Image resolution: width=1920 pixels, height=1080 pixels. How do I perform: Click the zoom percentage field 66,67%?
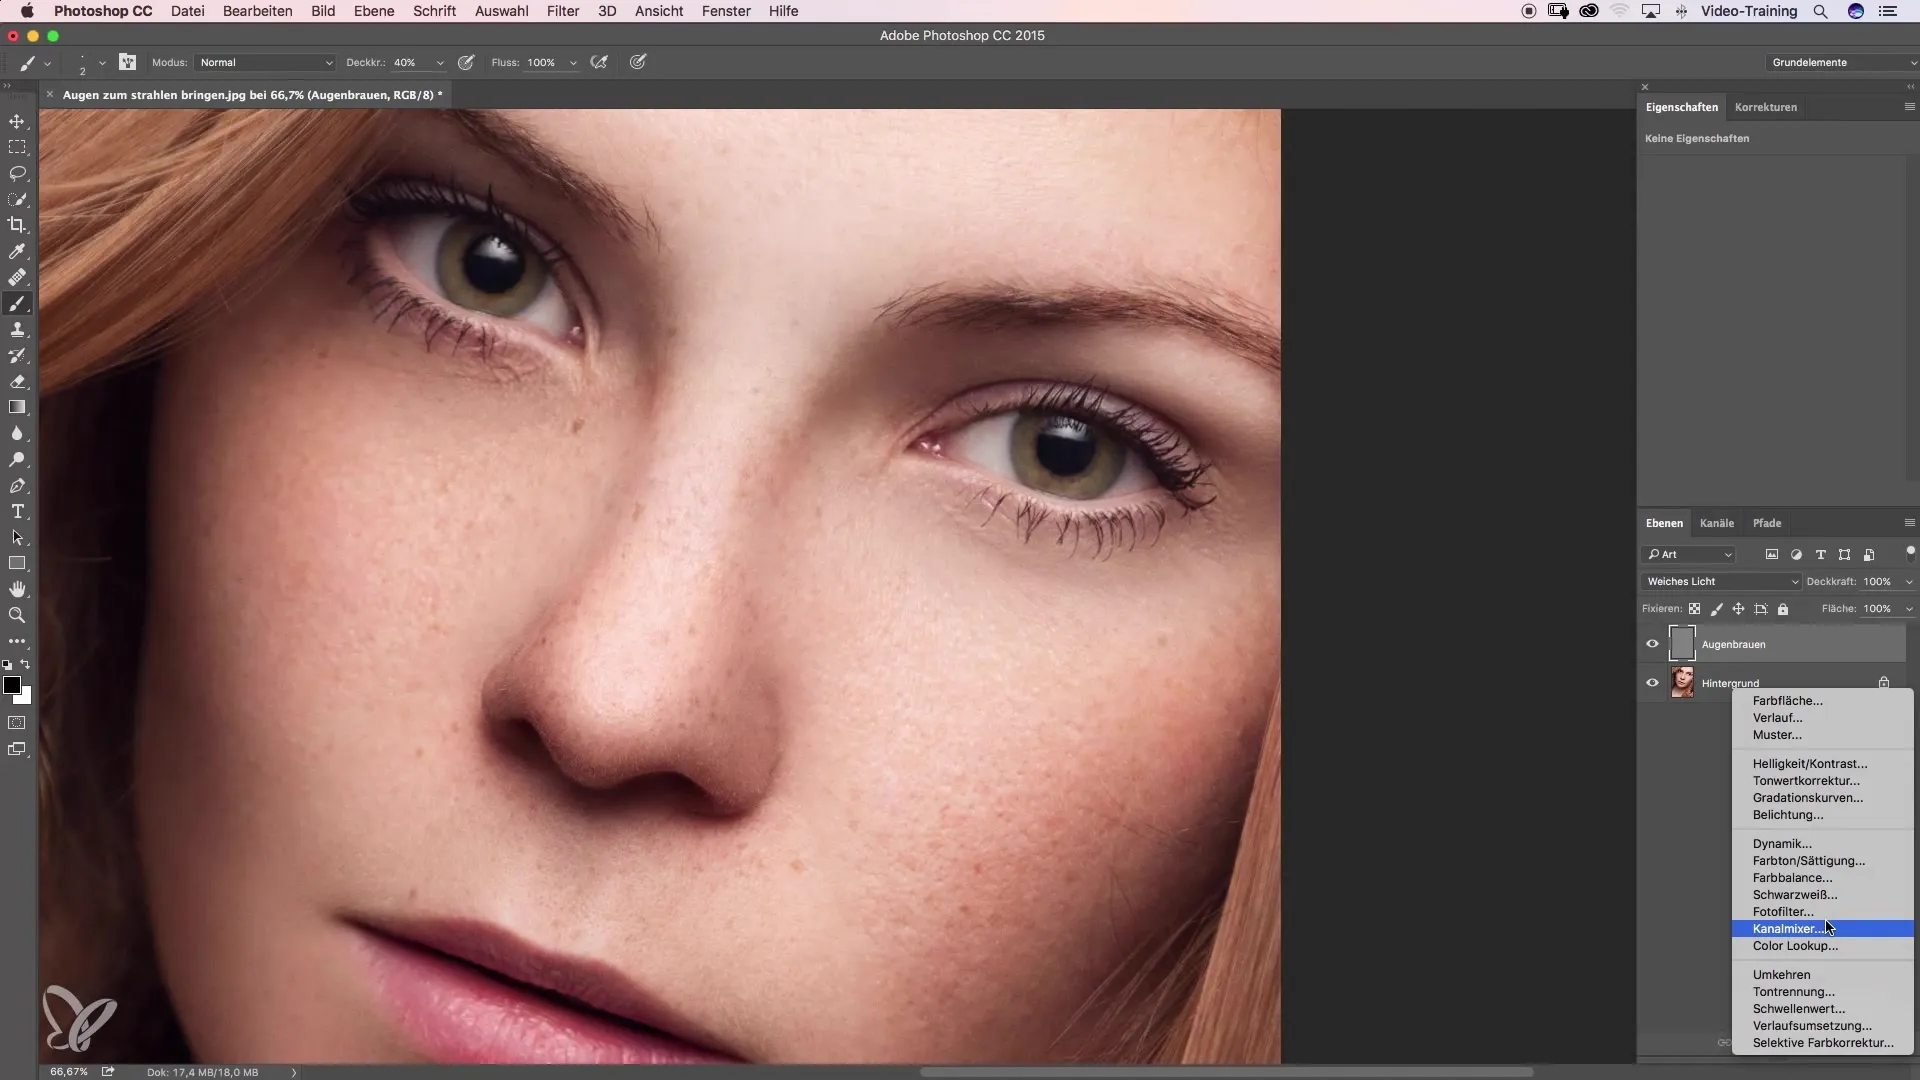click(69, 1072)
